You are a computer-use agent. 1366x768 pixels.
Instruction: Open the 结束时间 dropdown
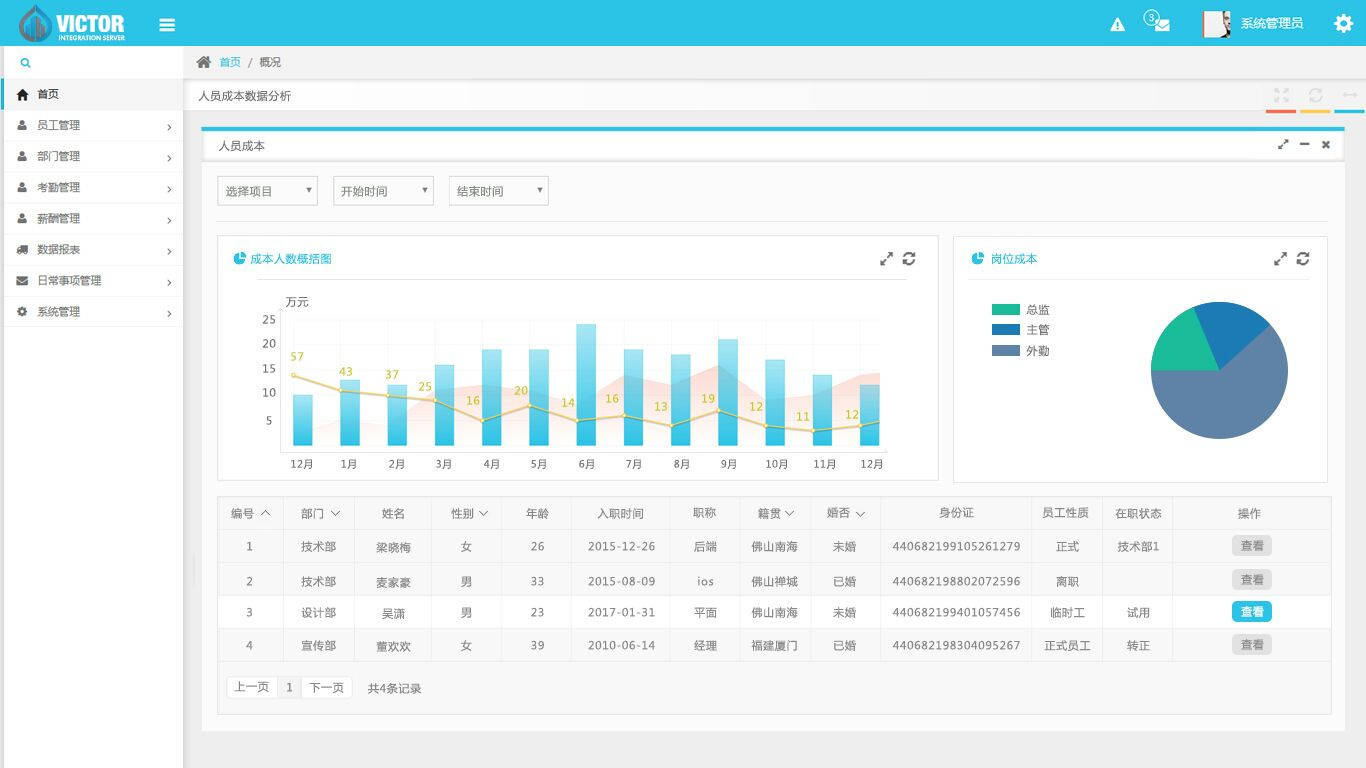[x=498, y=191]
